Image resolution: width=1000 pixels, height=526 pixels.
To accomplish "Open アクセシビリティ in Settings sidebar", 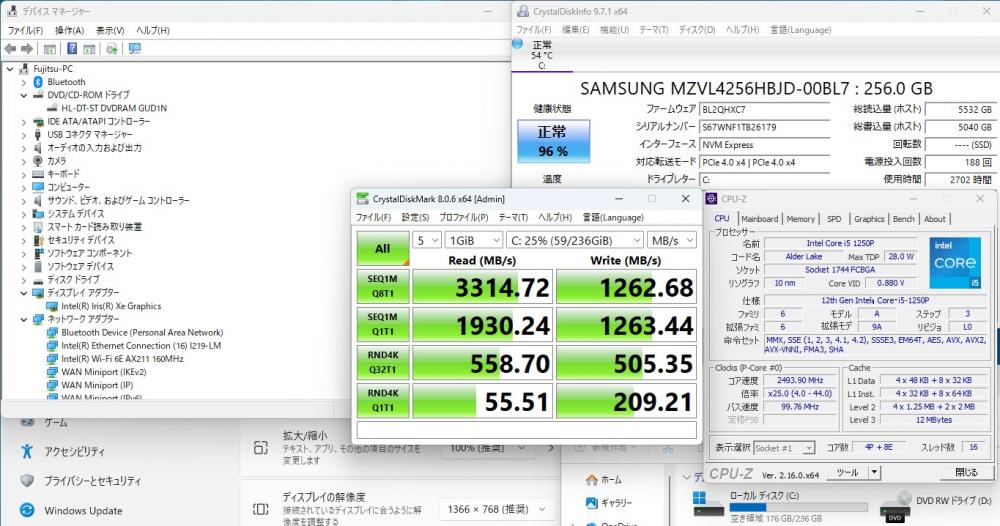I will (74, 451).
